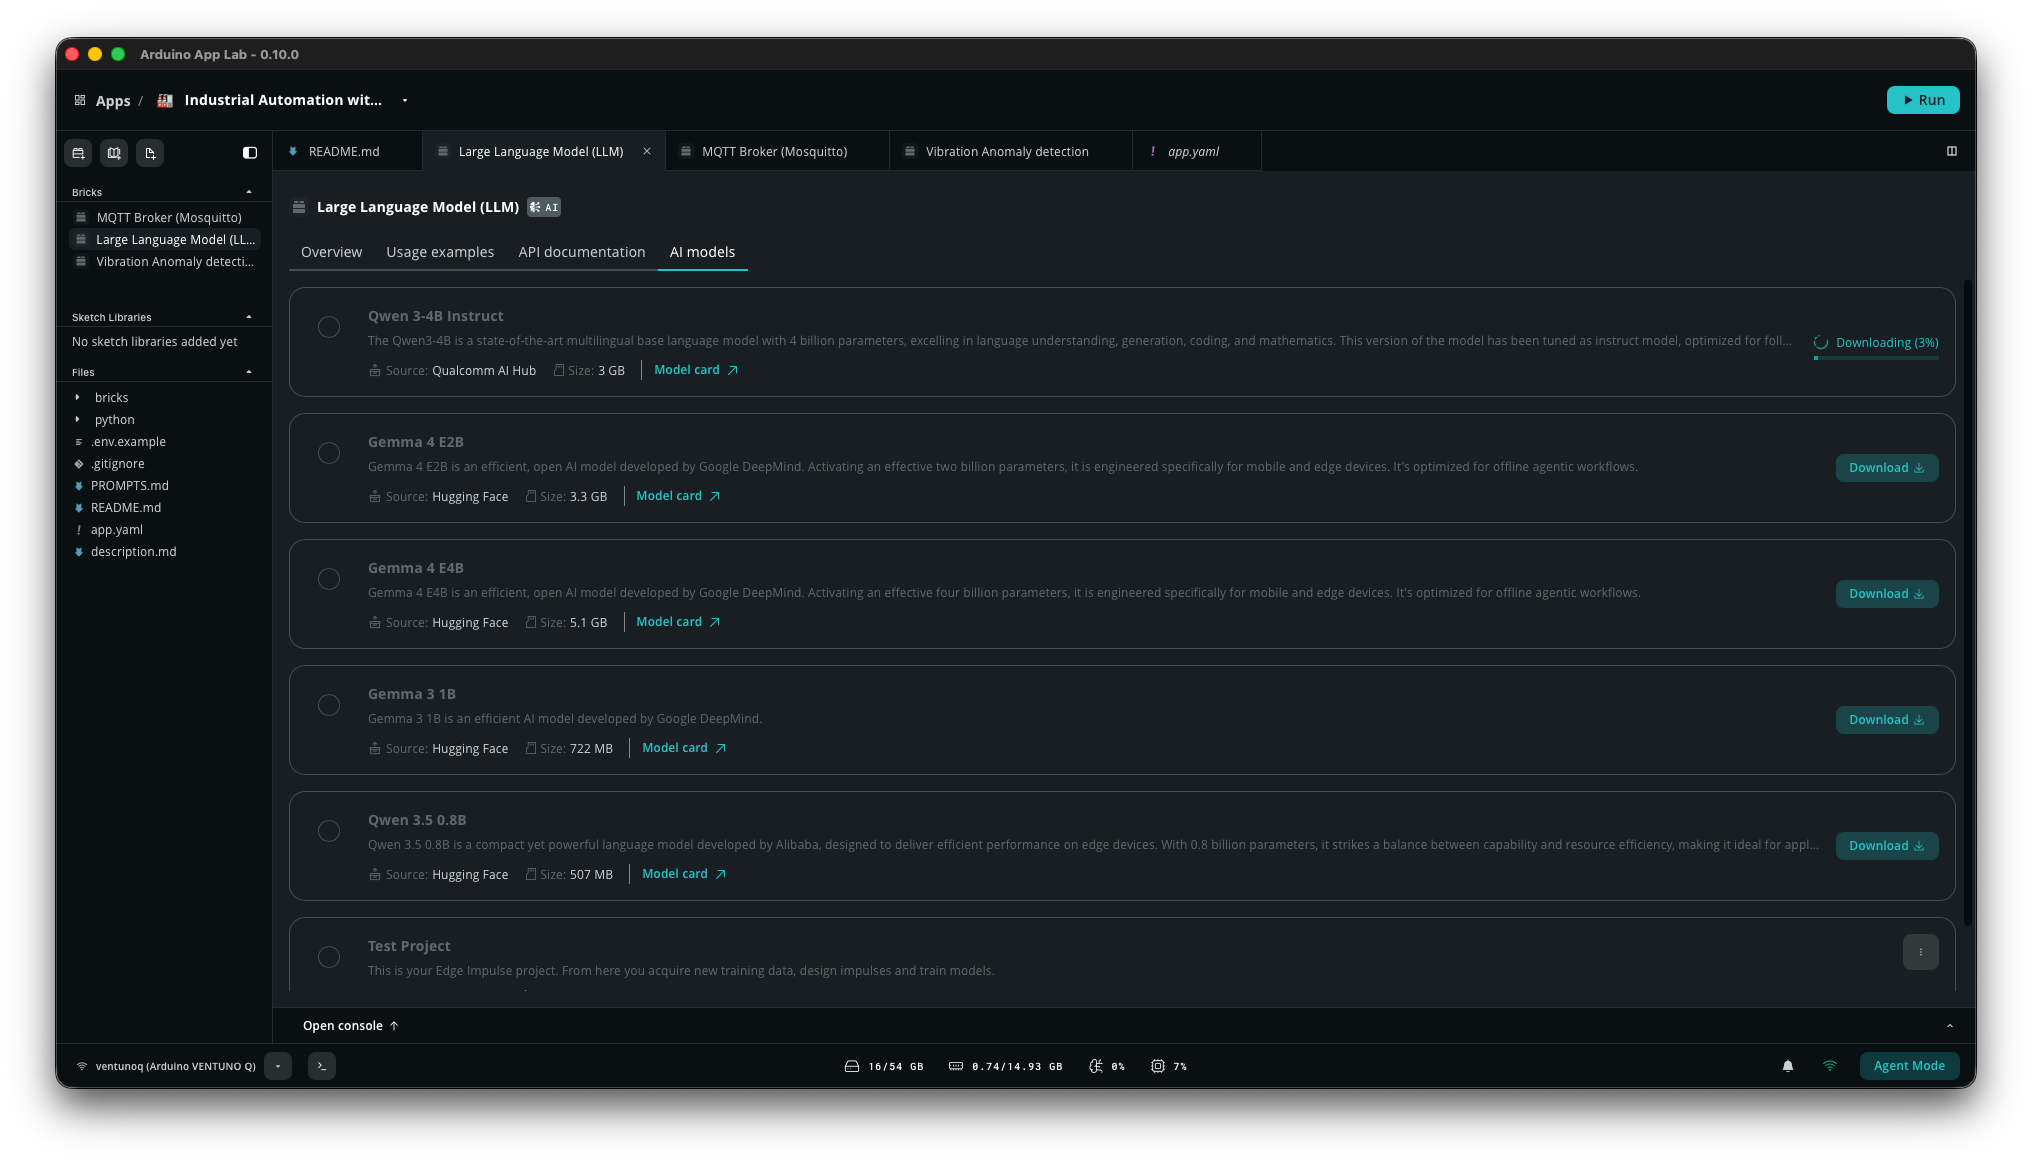
Task: Download the Gemma 4 E4B model
Action: (x=1887, y=594)
